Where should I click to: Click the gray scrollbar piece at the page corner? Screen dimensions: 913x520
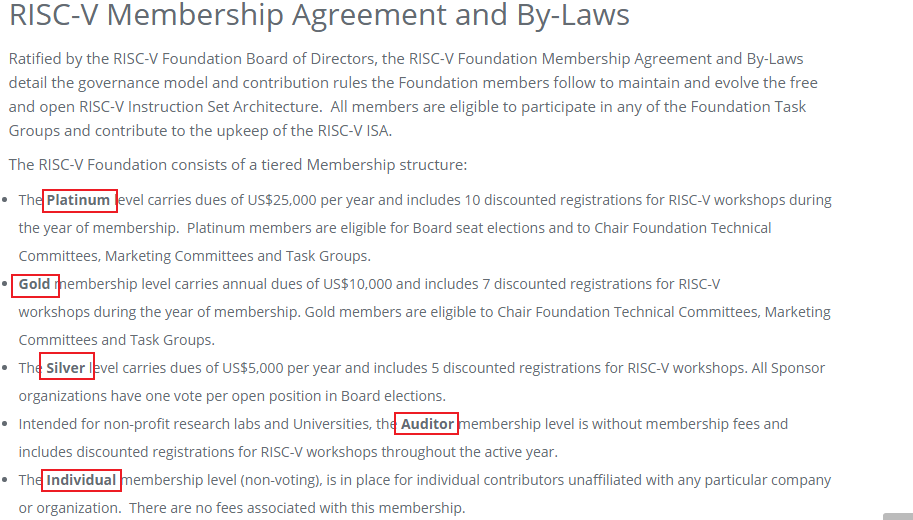coord(898,517)
